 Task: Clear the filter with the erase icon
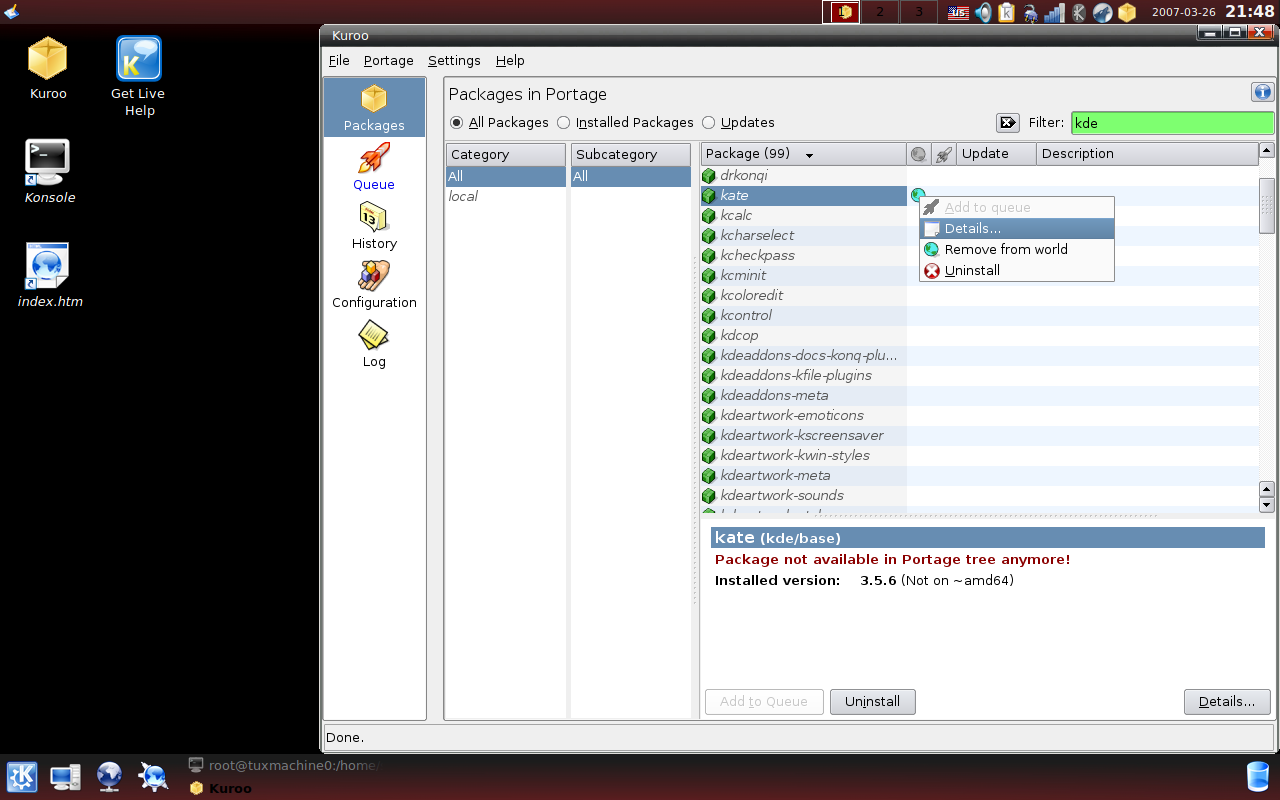click(1007, 123)
